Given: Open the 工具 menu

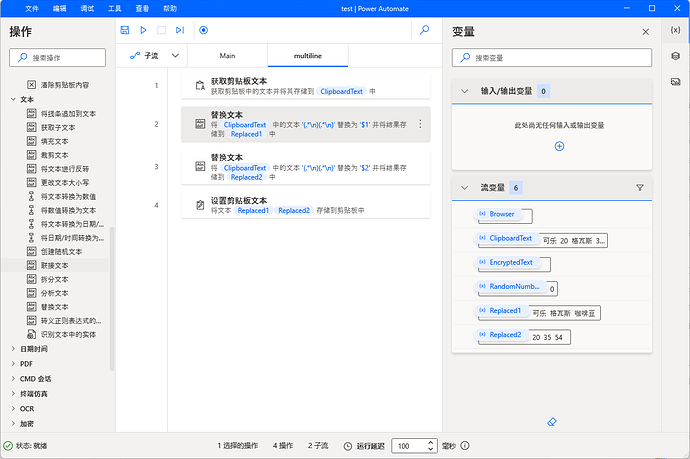Looking at the screenshot, I should coord(114,8).
